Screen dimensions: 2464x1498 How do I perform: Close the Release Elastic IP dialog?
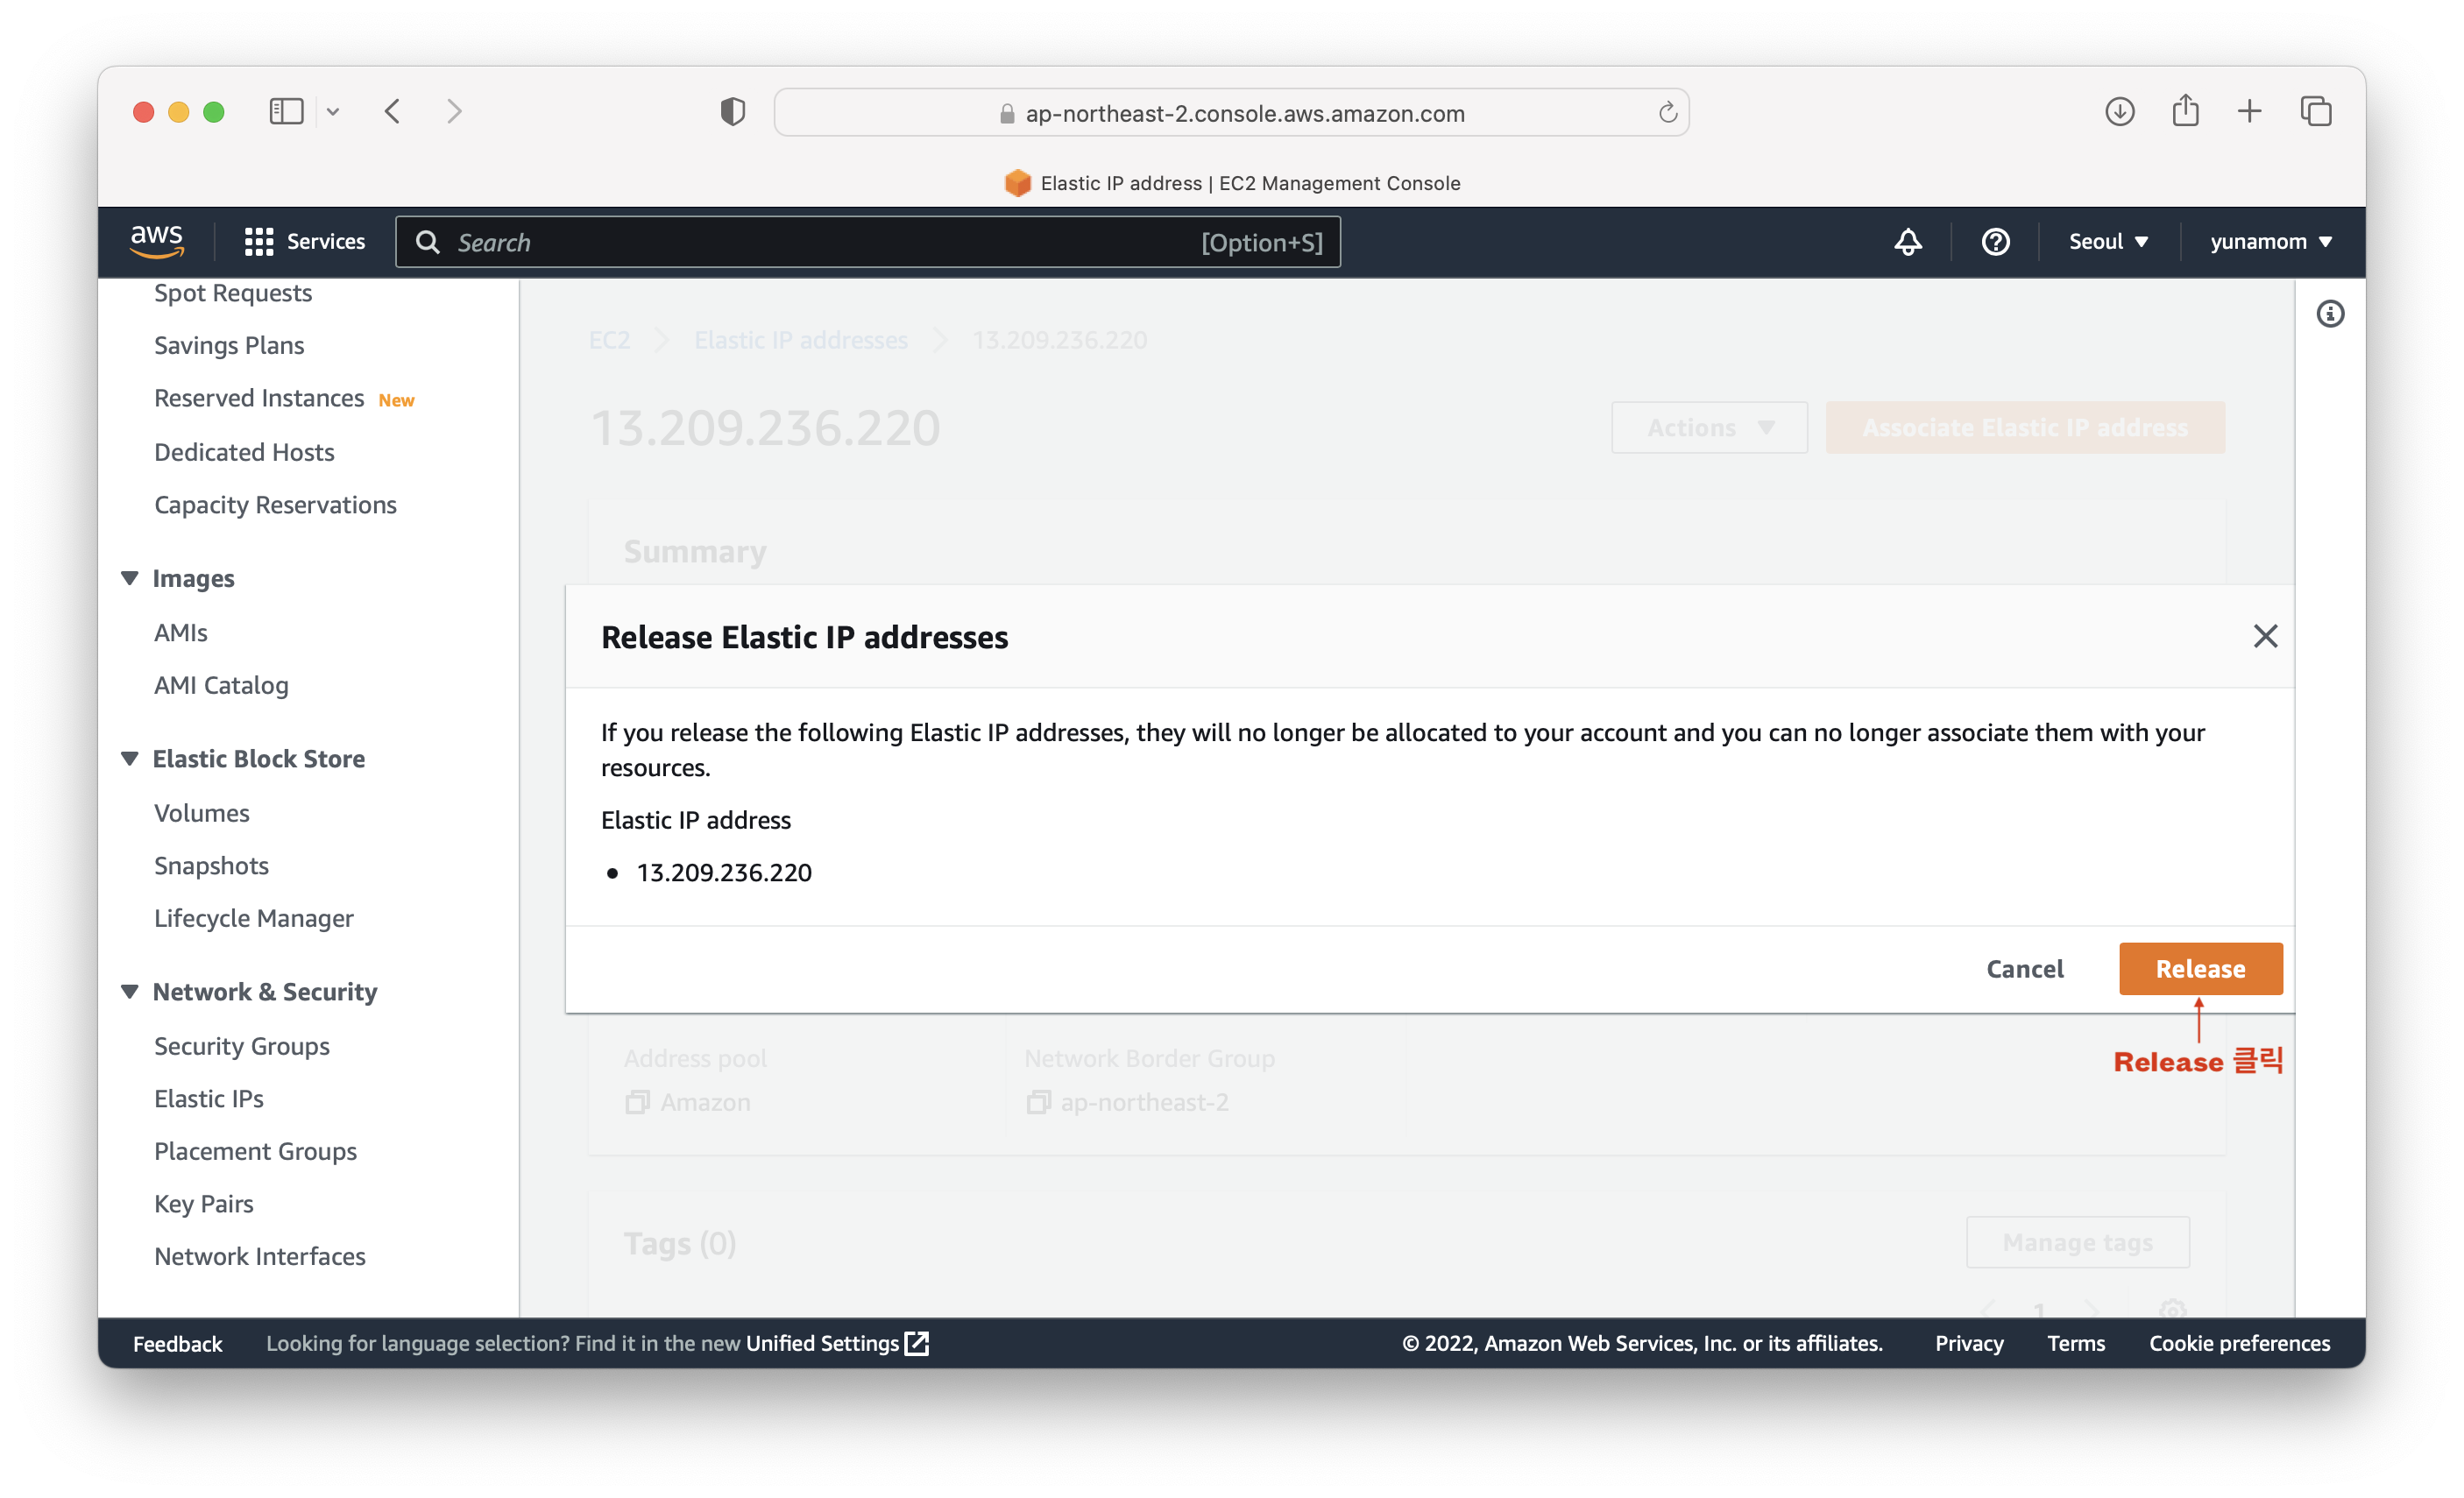coord(2265,636)
